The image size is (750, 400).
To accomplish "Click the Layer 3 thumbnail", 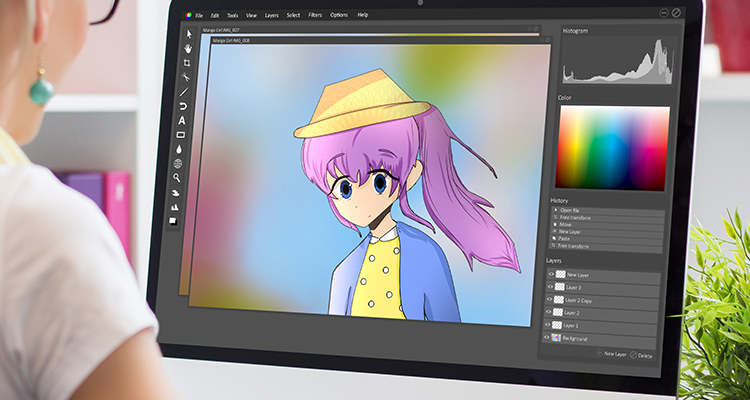I will [560, 287].
